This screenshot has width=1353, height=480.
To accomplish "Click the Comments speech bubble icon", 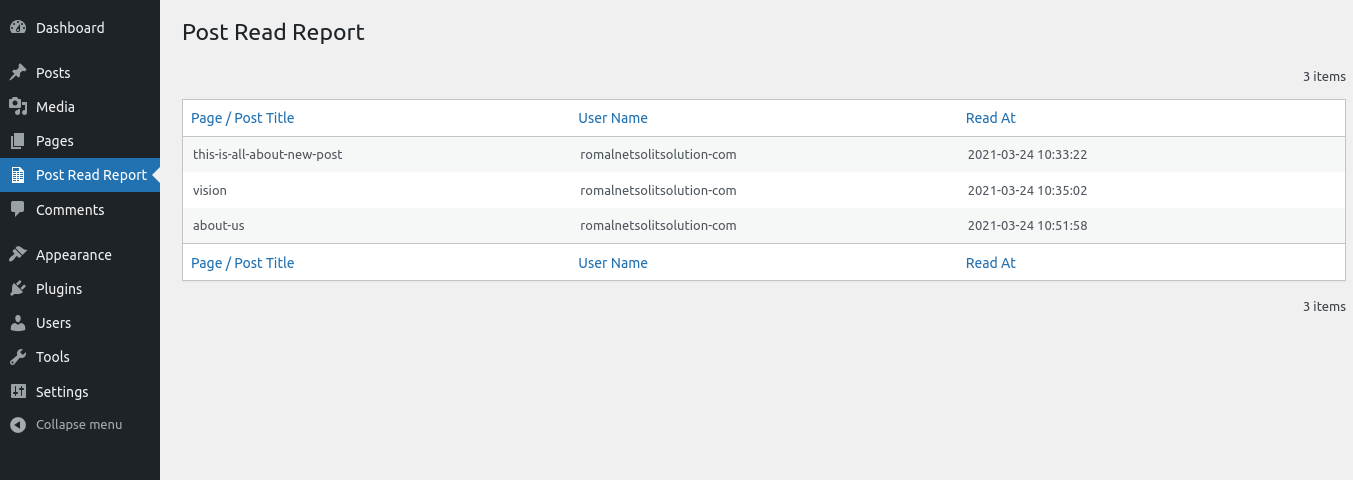I will (x=18, y=210).
